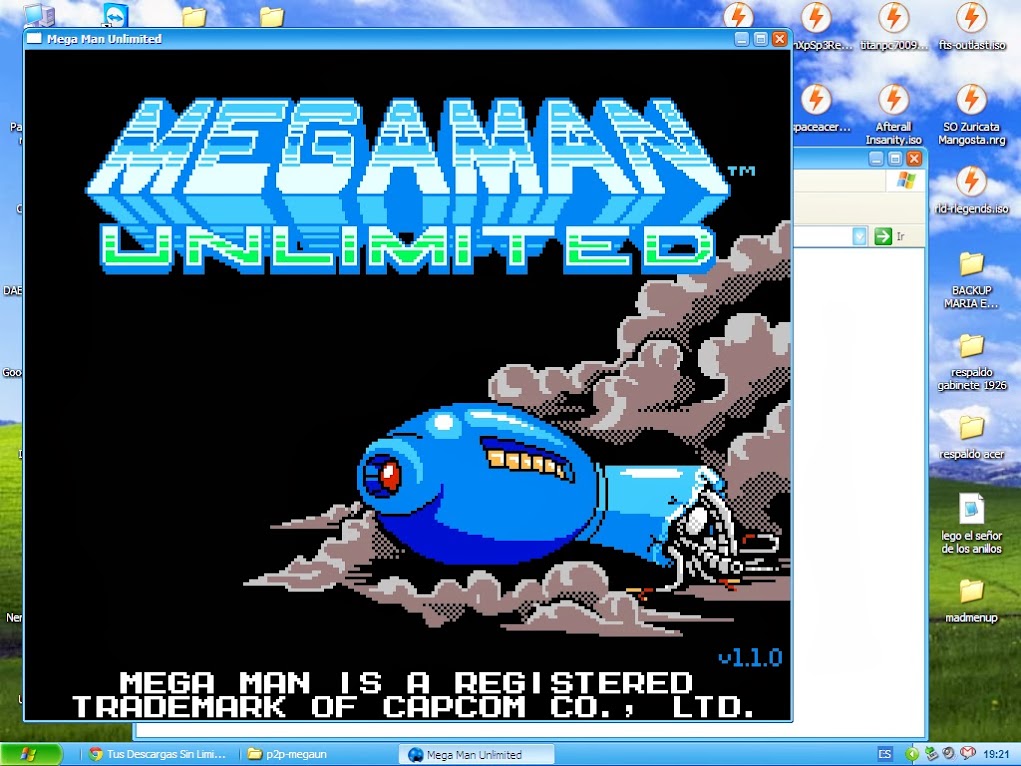The width and height of the screenshot is (1021, 766).
Task: Click the 19:21 system clock
Action: (996, 754)
